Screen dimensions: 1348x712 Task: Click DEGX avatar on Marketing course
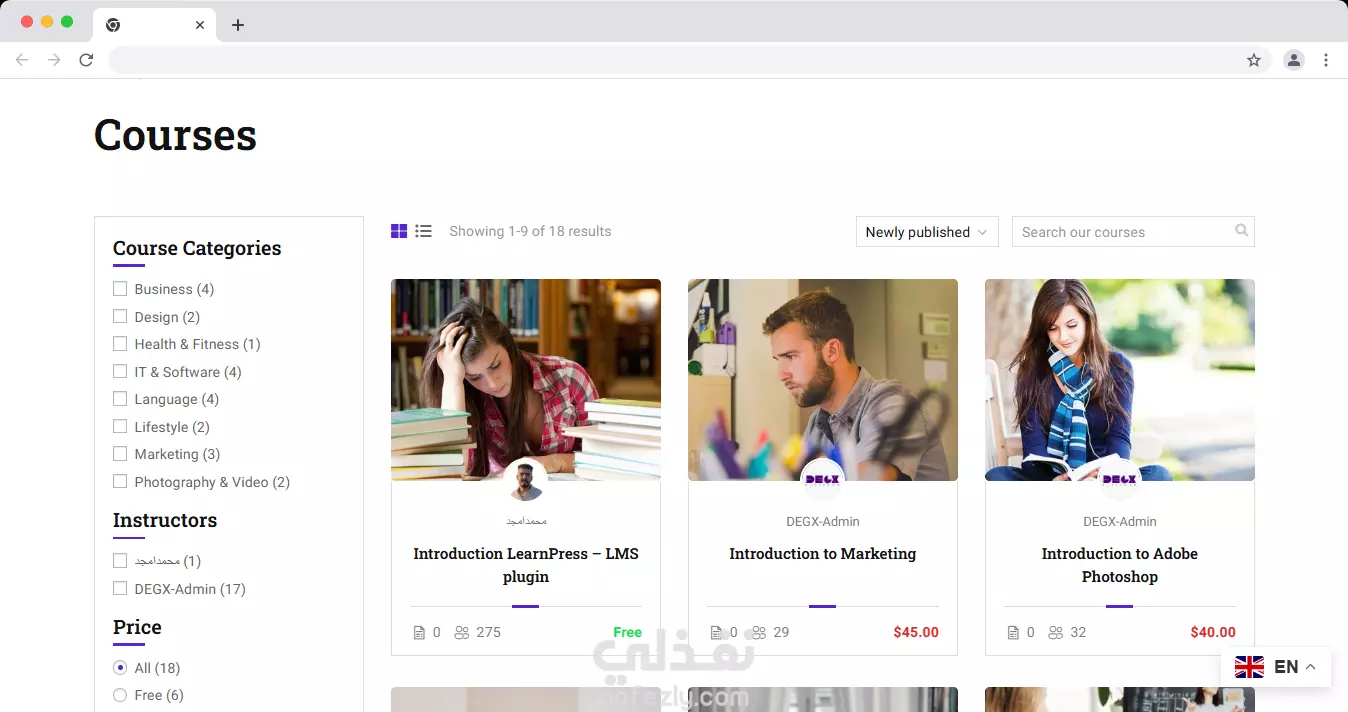823,481
